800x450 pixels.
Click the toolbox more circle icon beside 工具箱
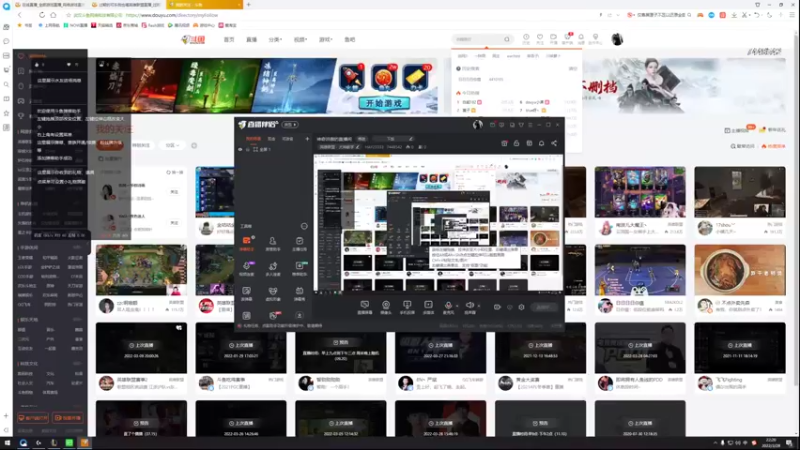[x=304, y=226]
